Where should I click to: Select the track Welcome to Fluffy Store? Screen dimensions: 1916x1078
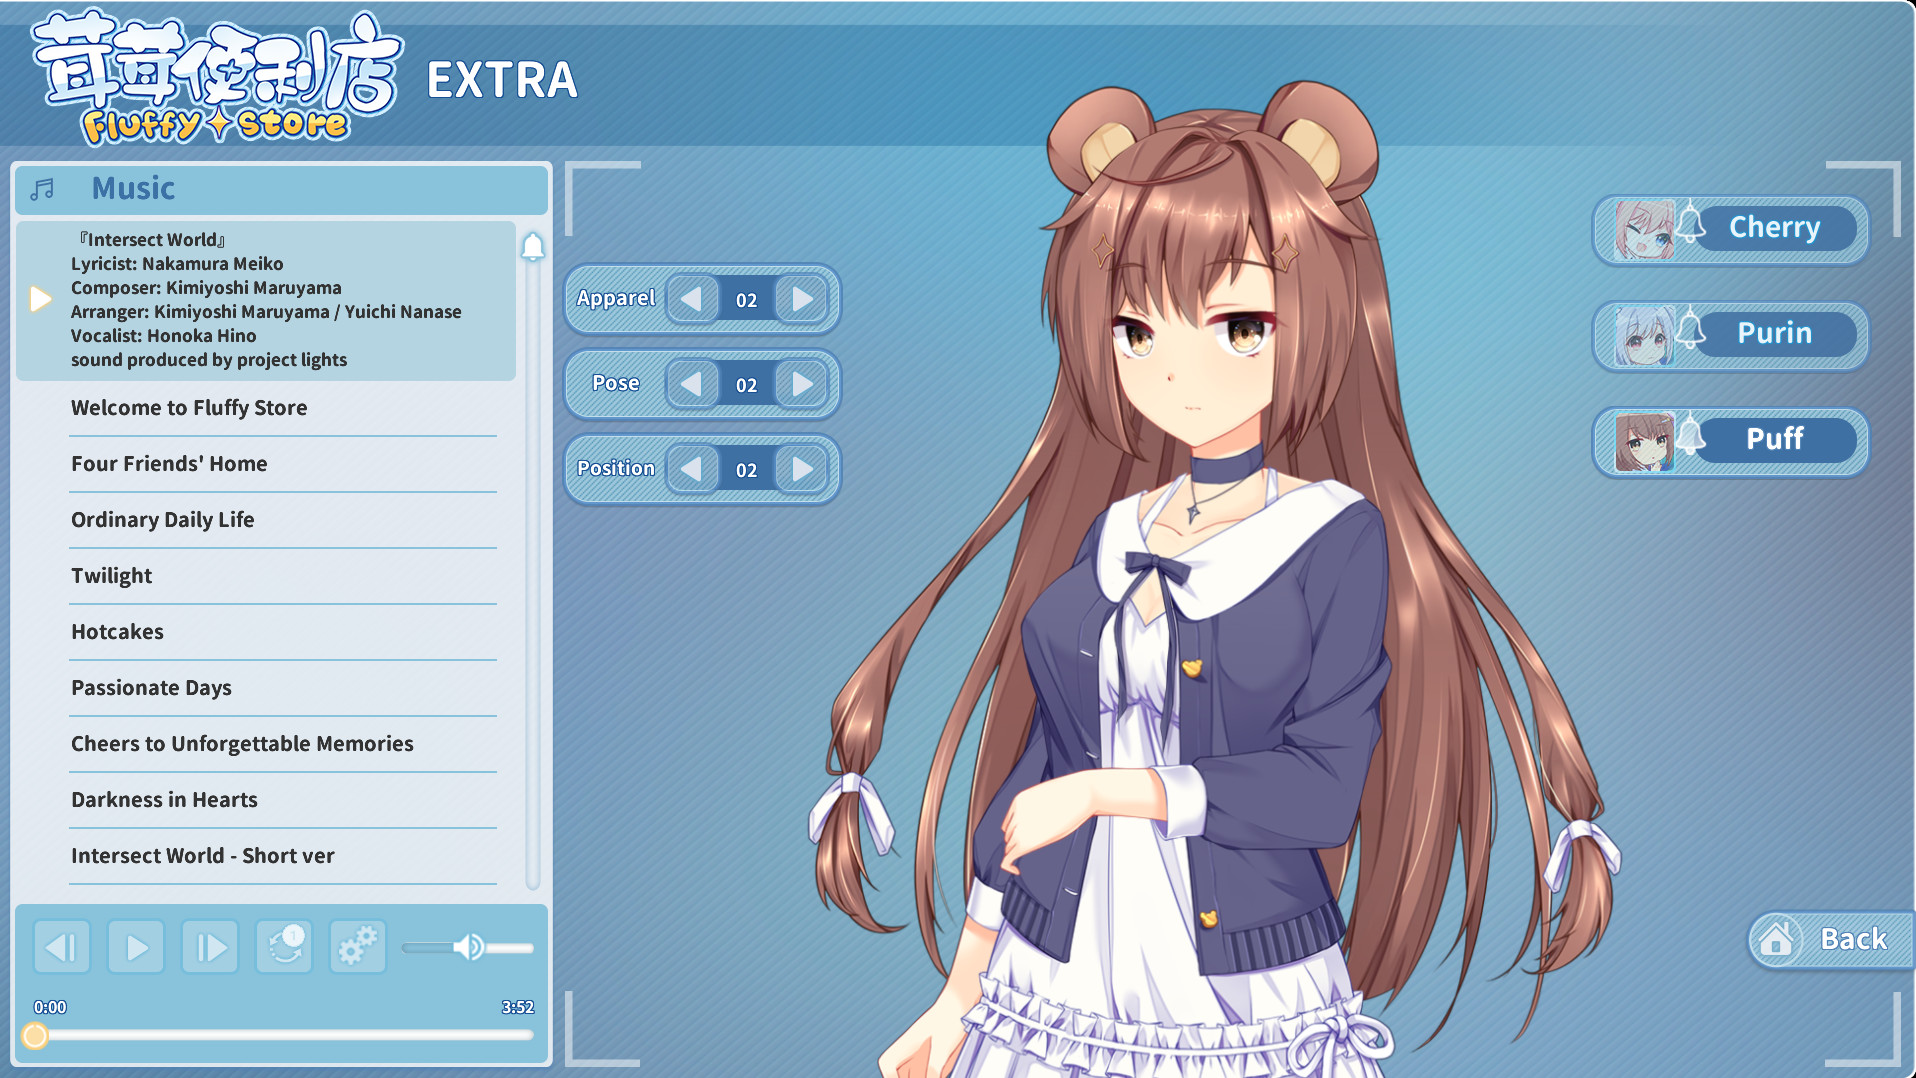[189, 408]
